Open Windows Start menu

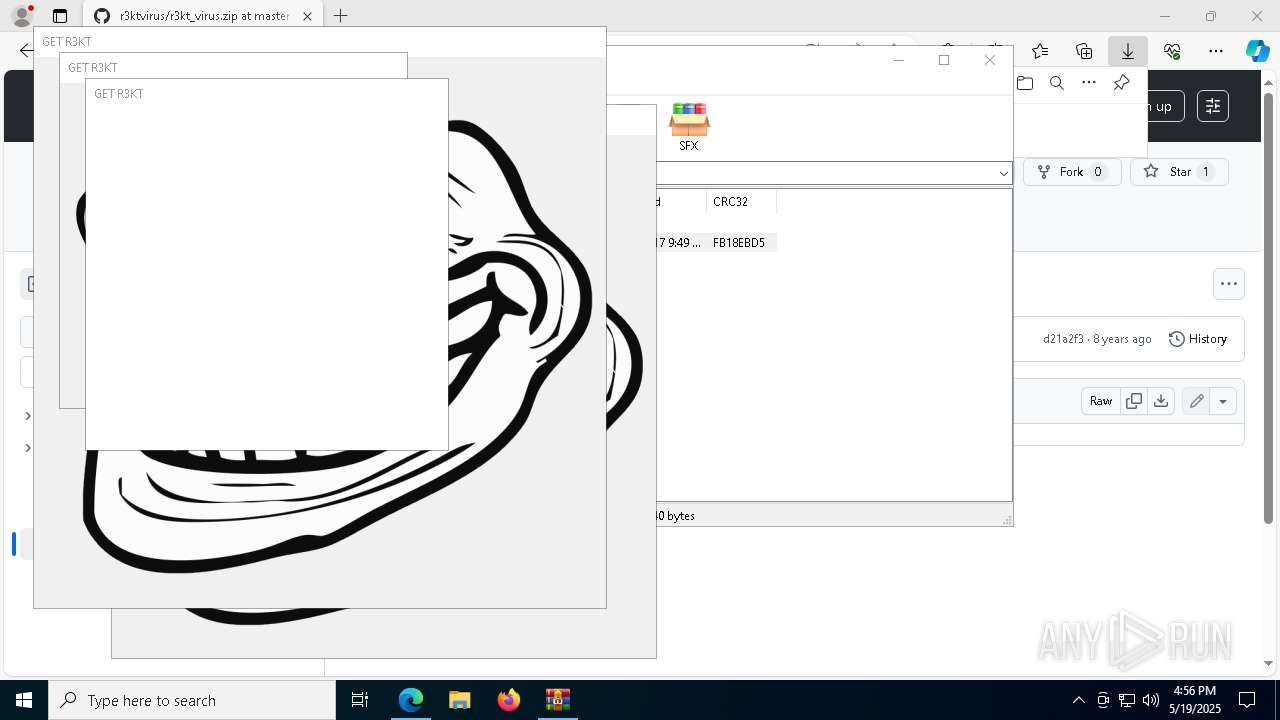tap(24, 700)
